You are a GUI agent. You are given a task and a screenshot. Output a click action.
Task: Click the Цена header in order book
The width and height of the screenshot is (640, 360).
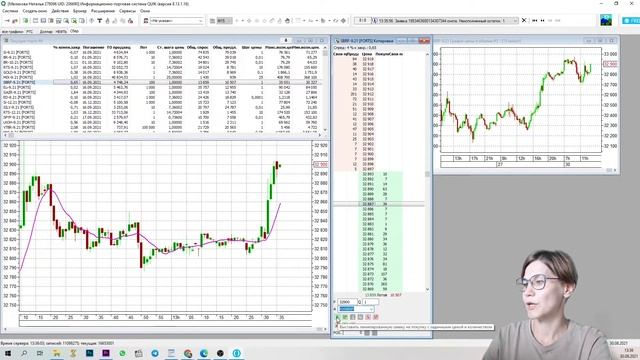coord(367,54)
